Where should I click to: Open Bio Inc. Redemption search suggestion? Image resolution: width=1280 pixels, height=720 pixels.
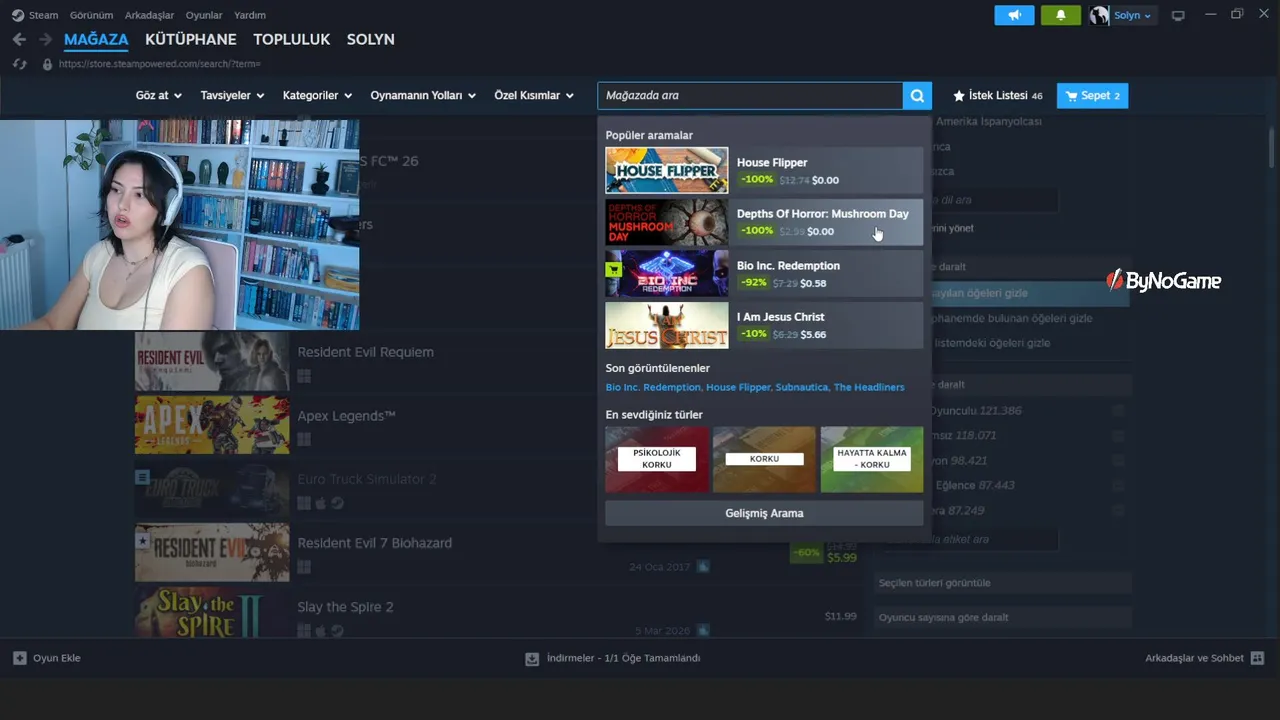pyautogui.click(x=764, y=274)
